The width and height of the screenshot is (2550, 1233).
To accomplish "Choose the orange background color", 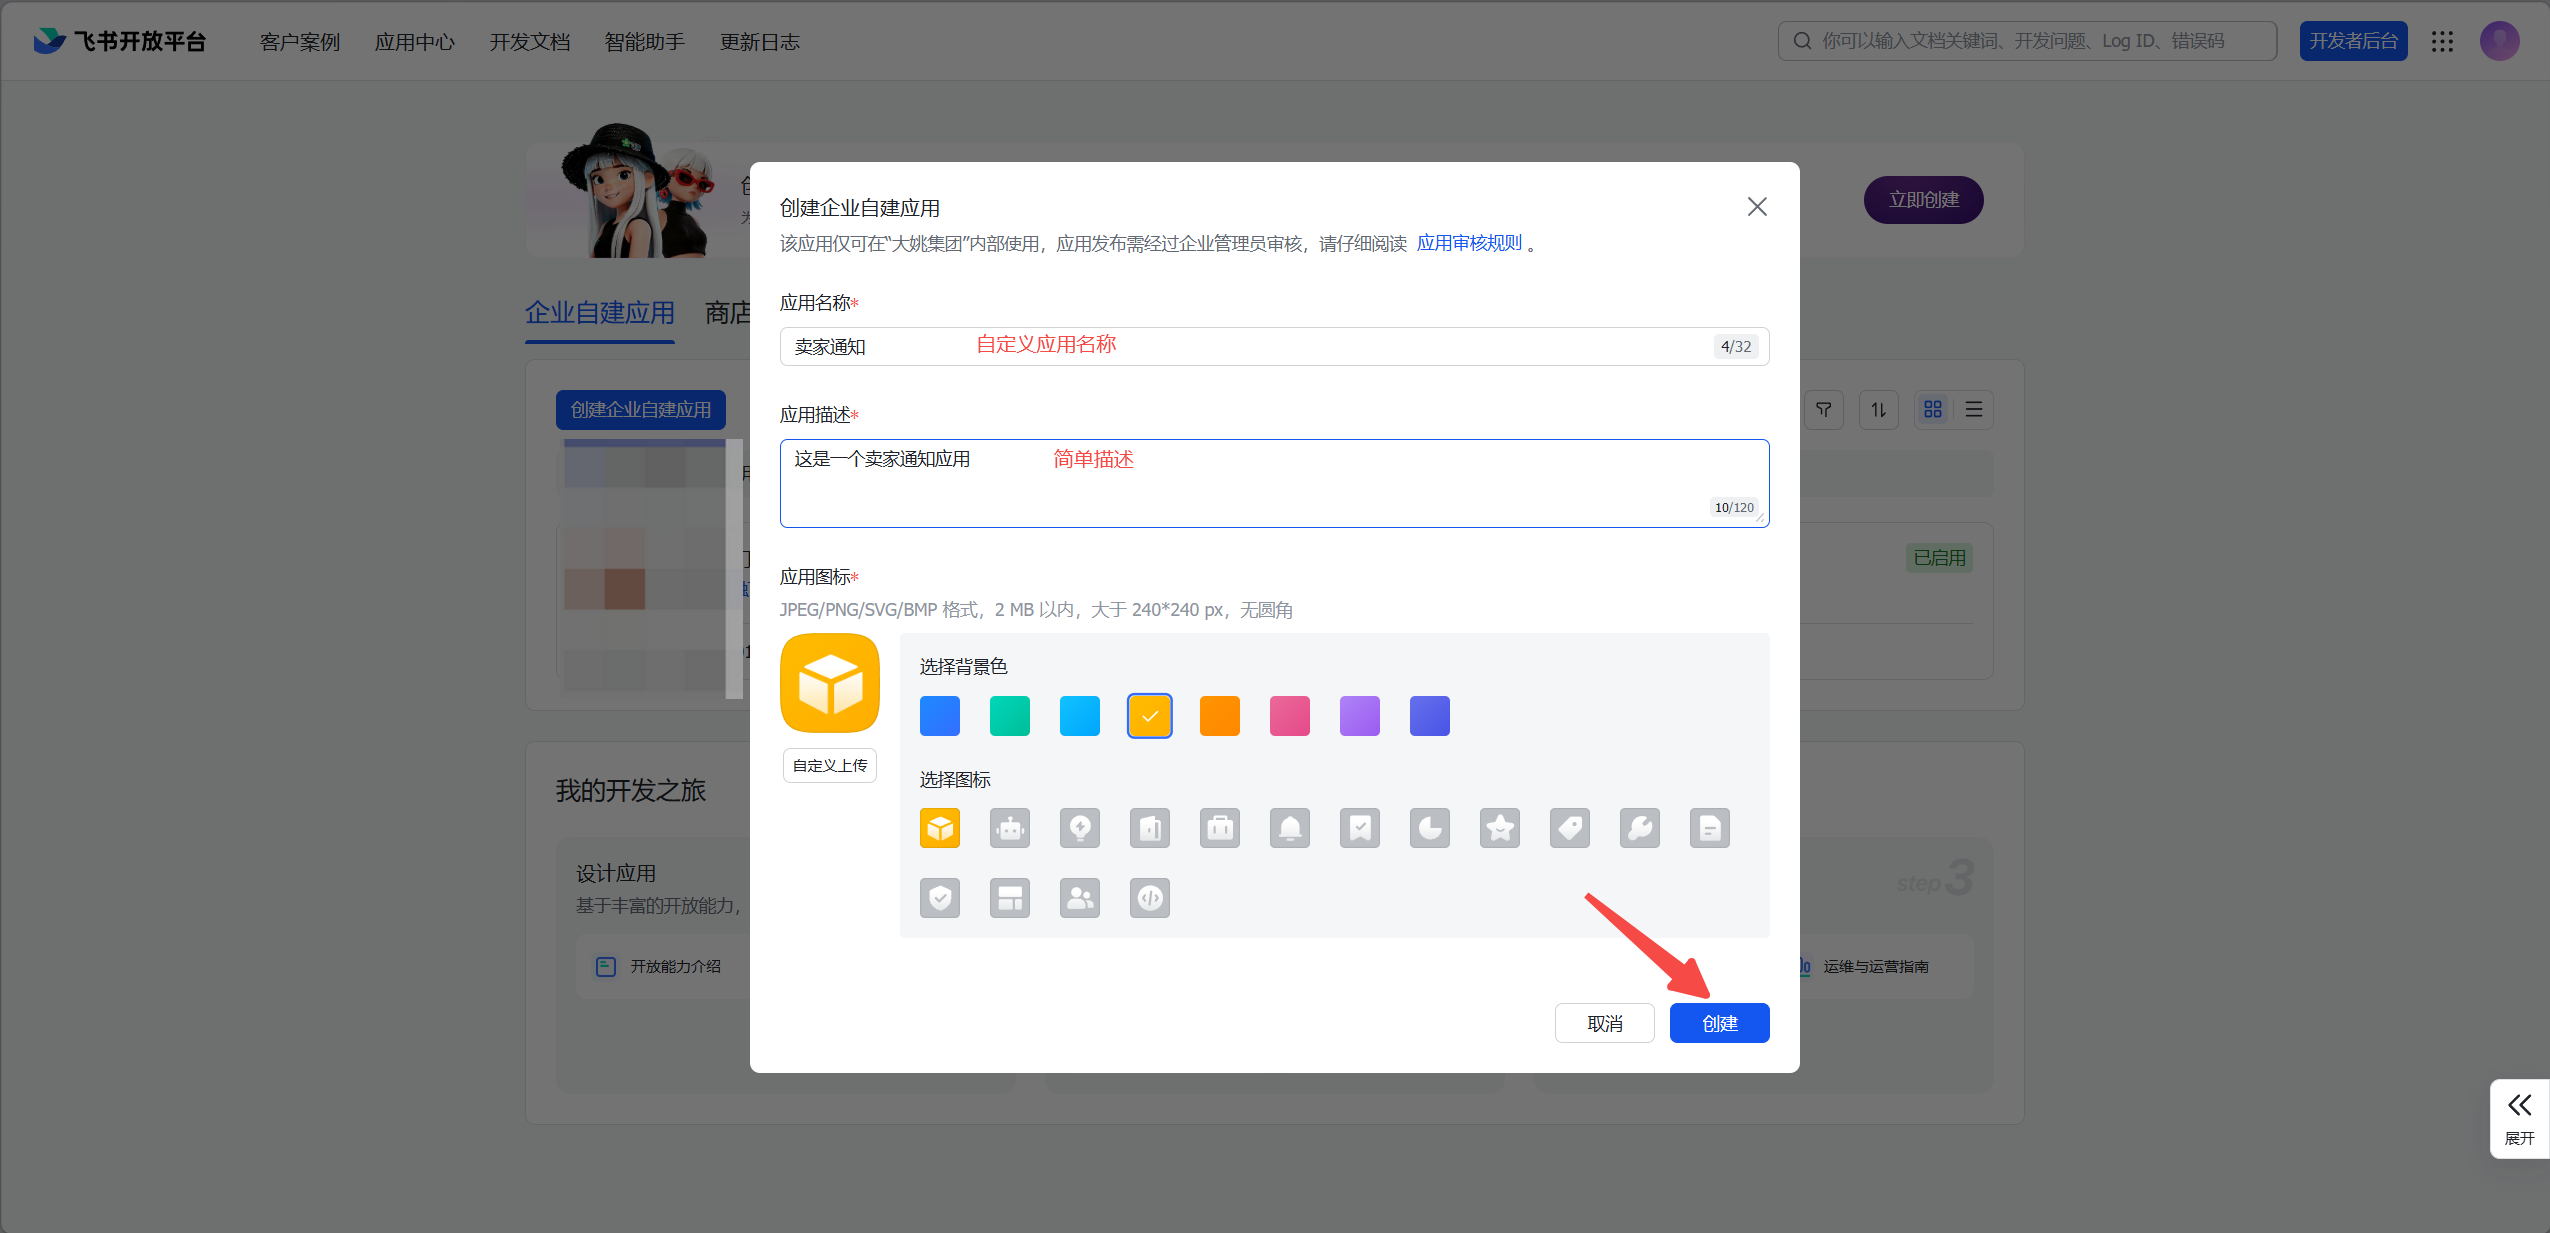I will coord(1220,716).
